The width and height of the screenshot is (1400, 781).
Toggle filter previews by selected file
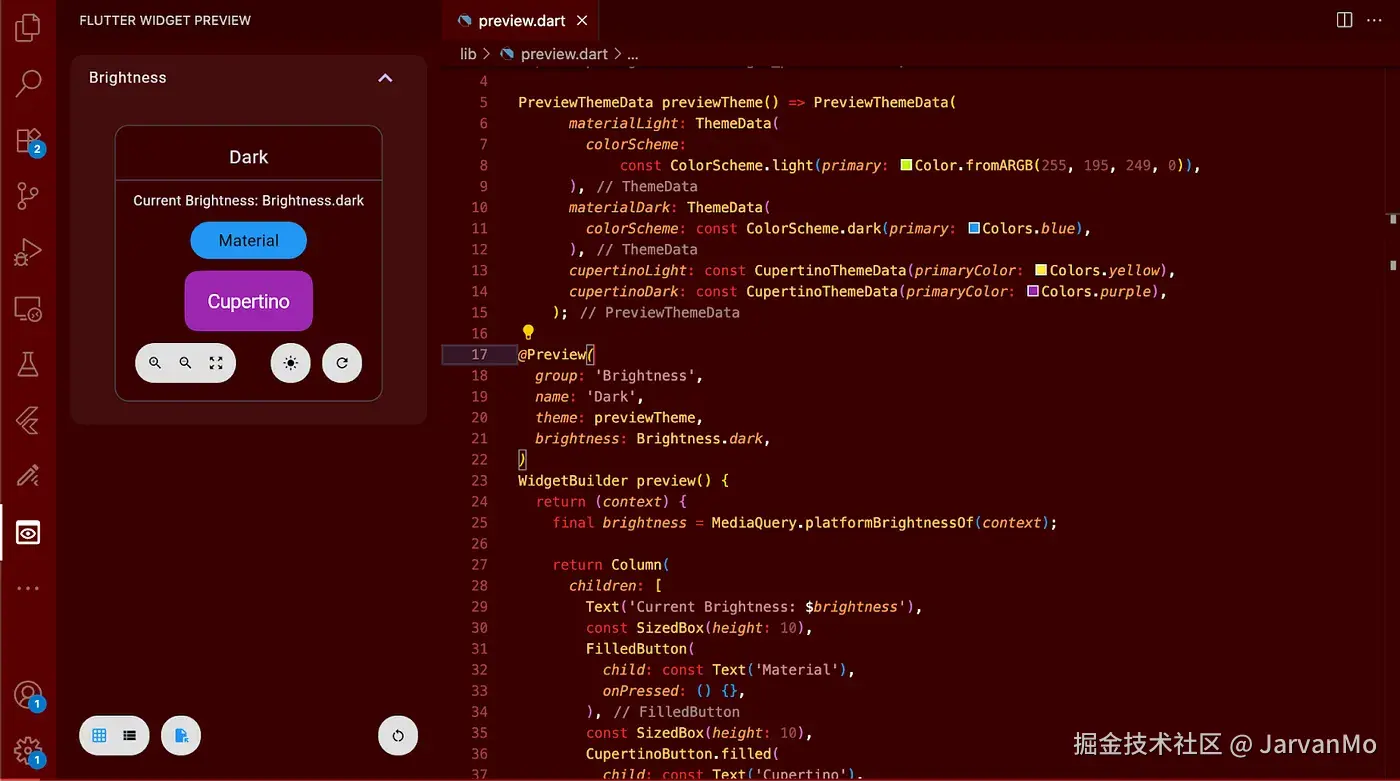(181, 736)
